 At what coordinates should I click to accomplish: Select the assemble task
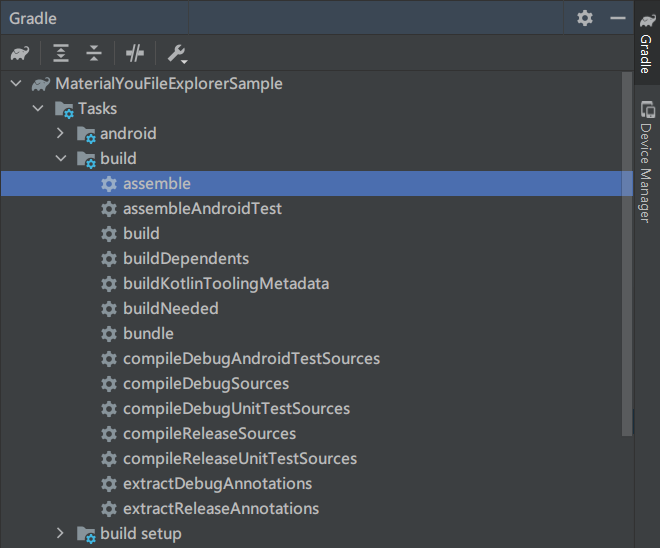point(156,184)
